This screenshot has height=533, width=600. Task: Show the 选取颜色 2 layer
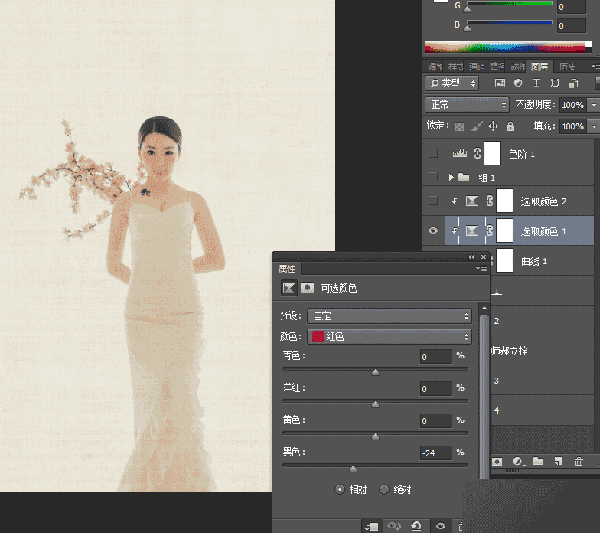click(433, 201)
